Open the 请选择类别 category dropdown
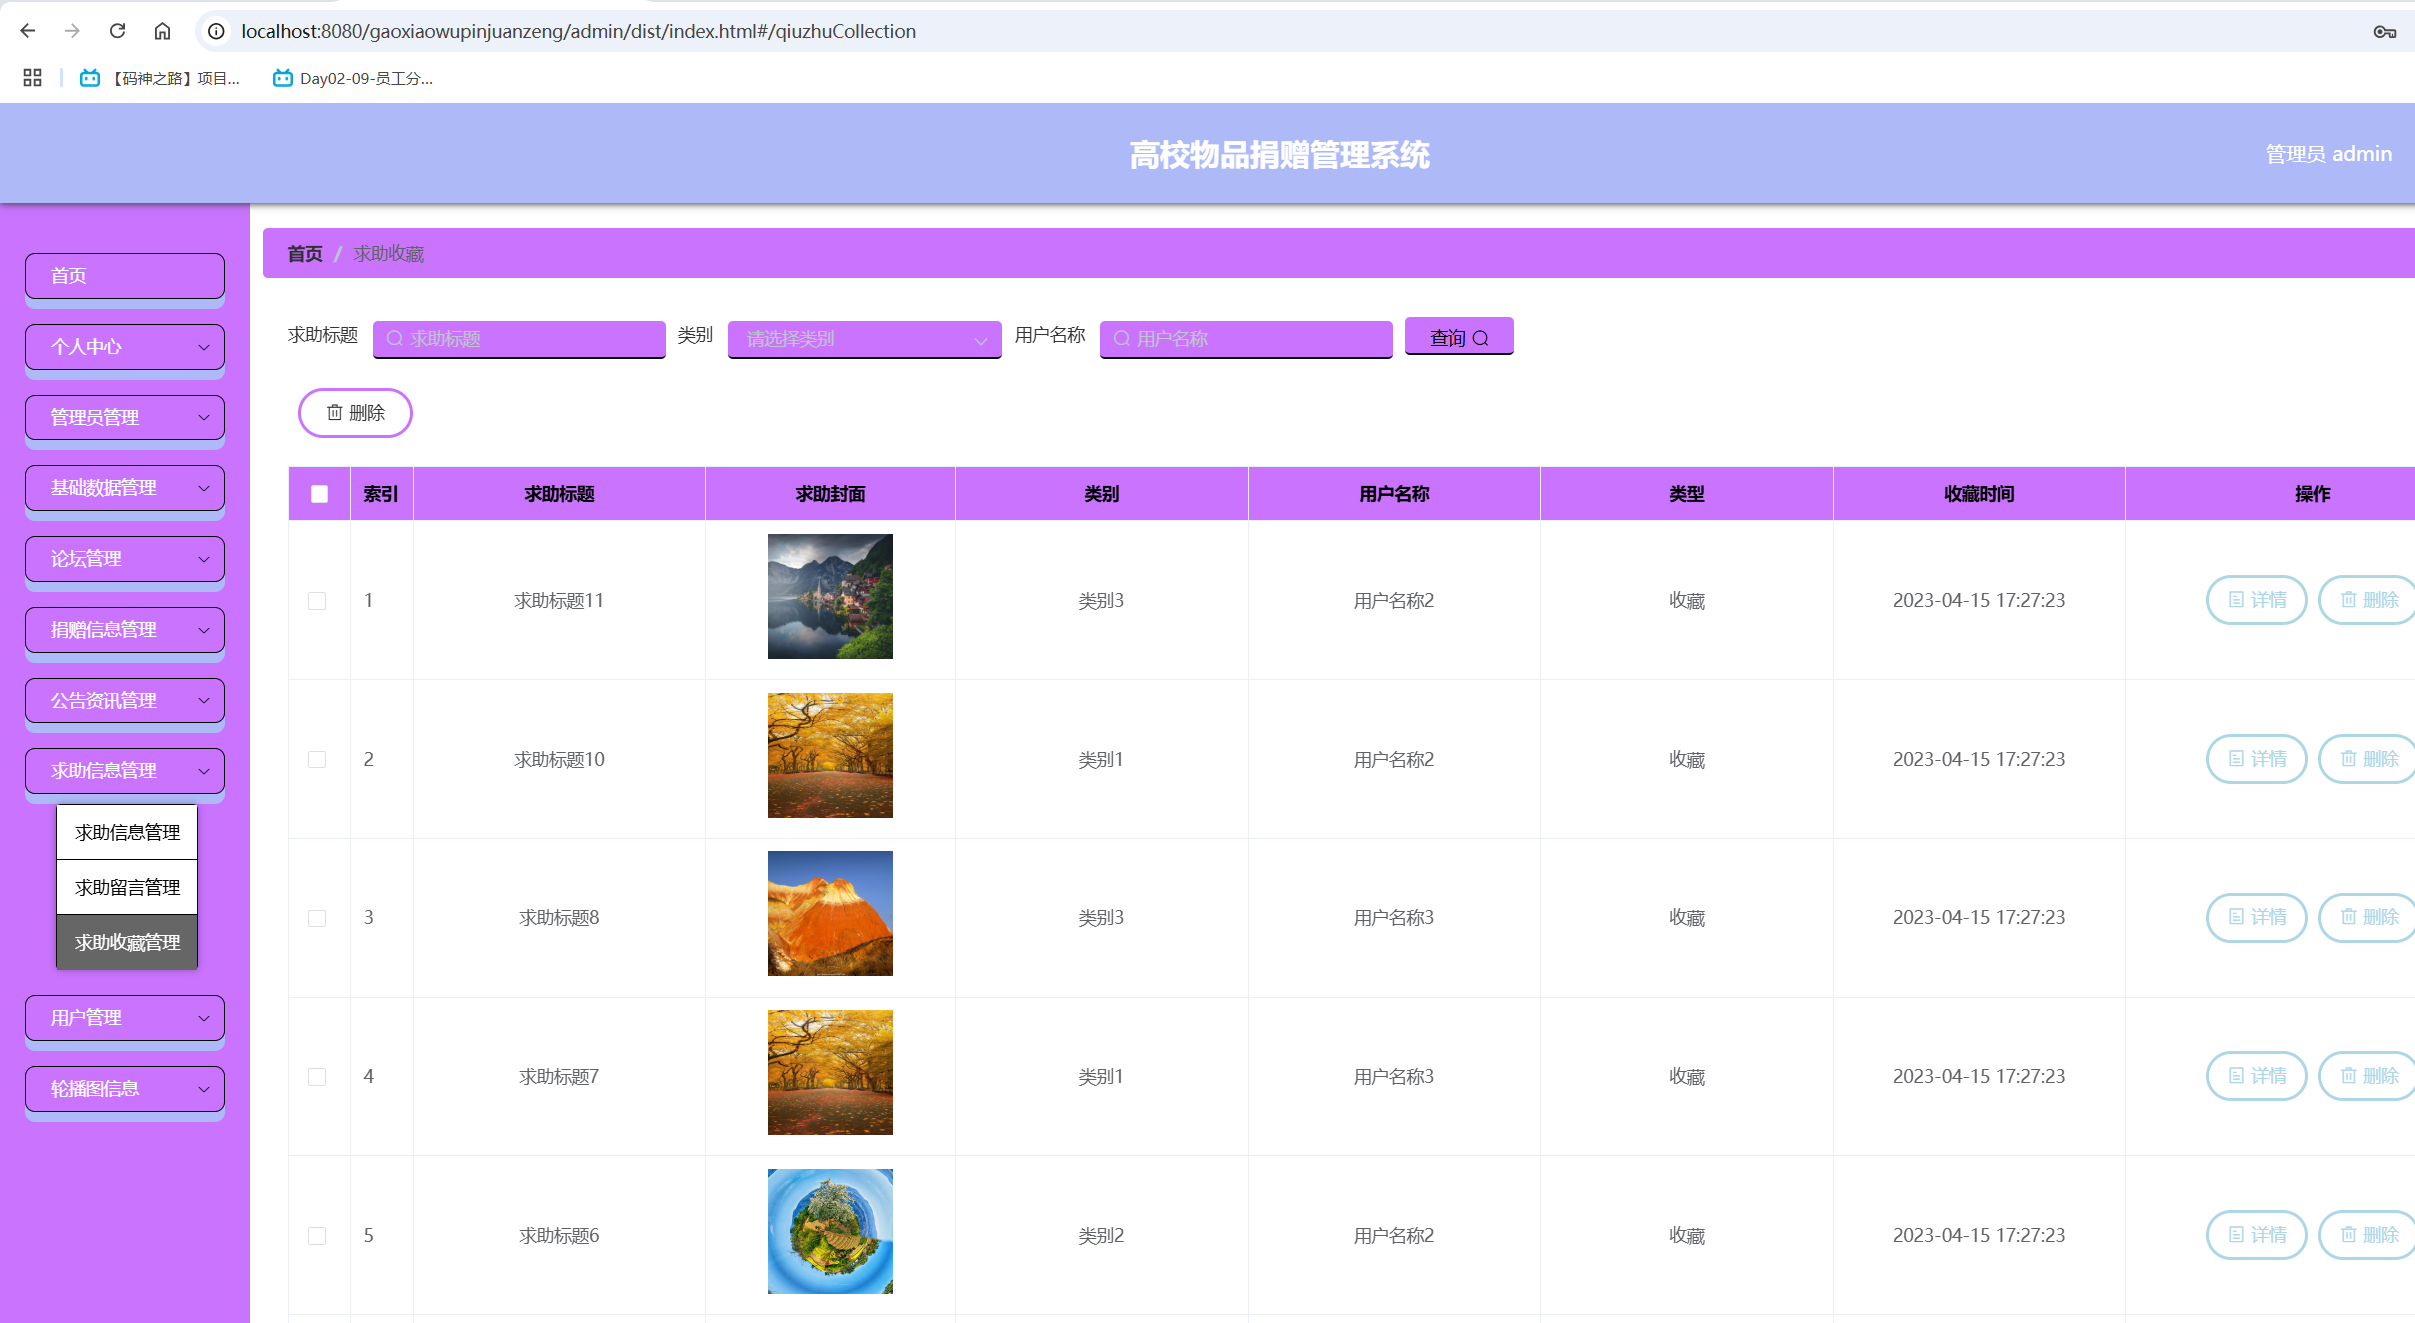Screen dimensions: 2415x1323 click(864, 338)
